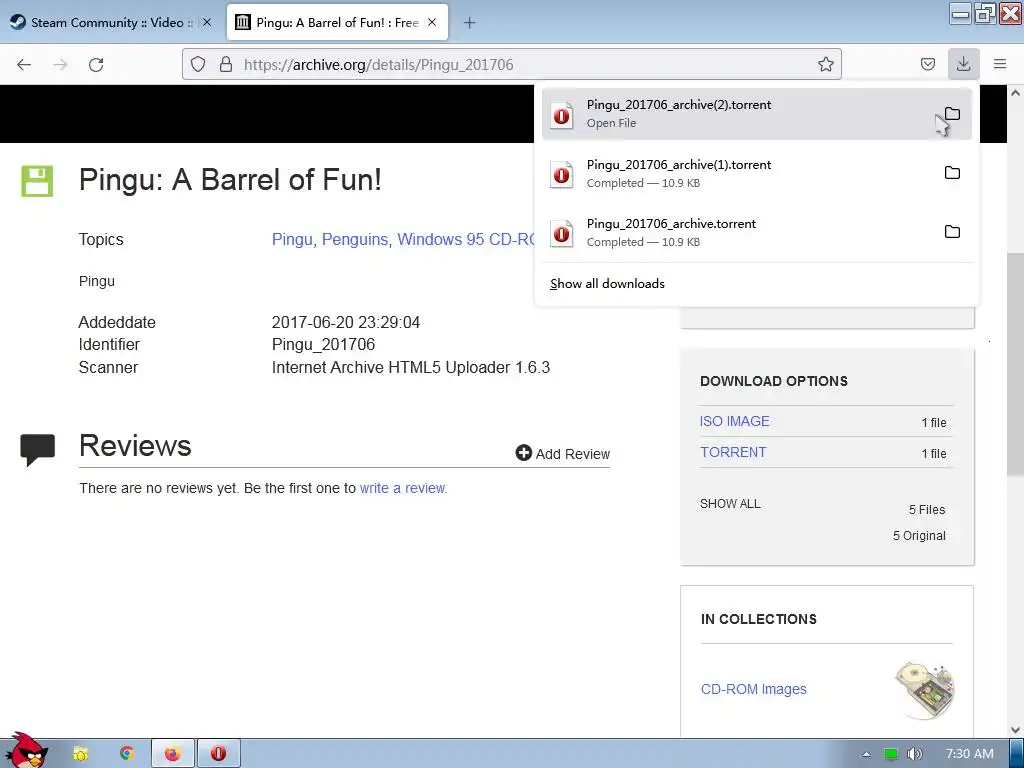This screenshot has height=768, width=1024.
Task: Show Pingu_201706_archive.torrent in folder
Action: pyautogui.click(x=952, y=231)
